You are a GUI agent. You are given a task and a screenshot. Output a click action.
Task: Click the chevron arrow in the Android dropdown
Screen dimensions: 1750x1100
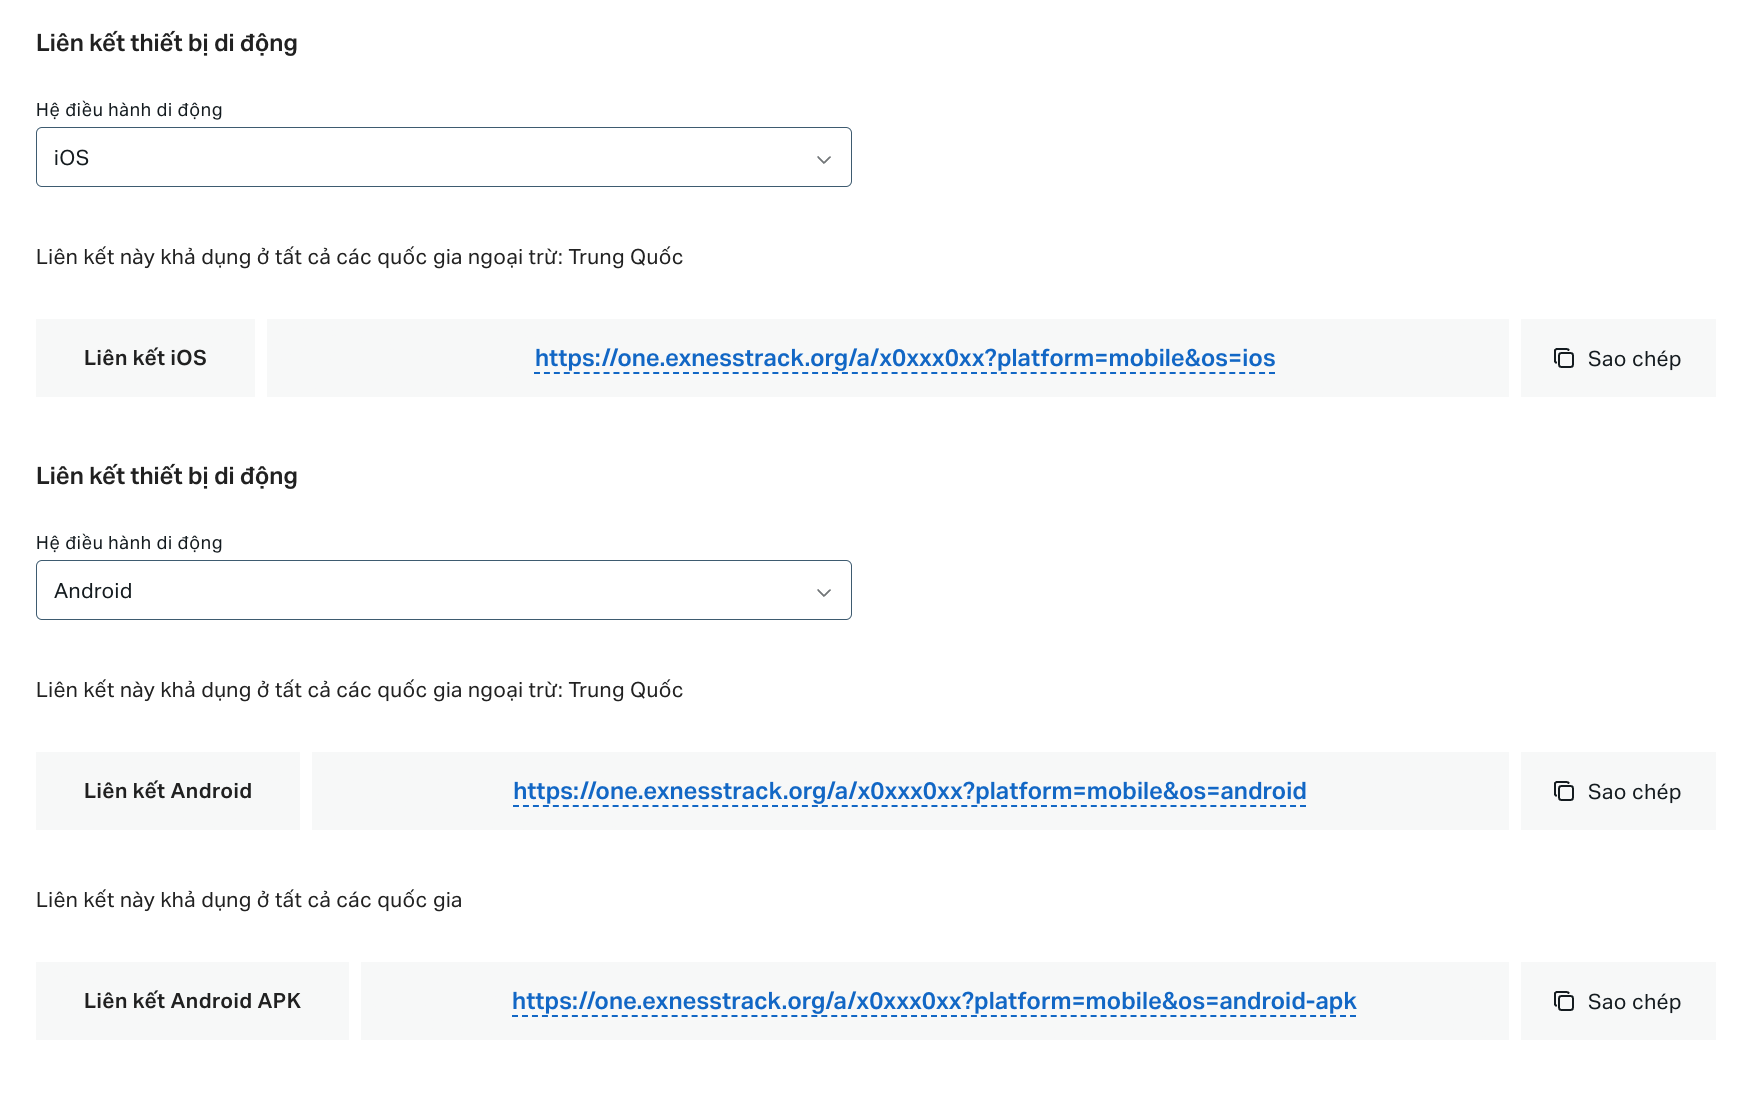click(824, 592)
